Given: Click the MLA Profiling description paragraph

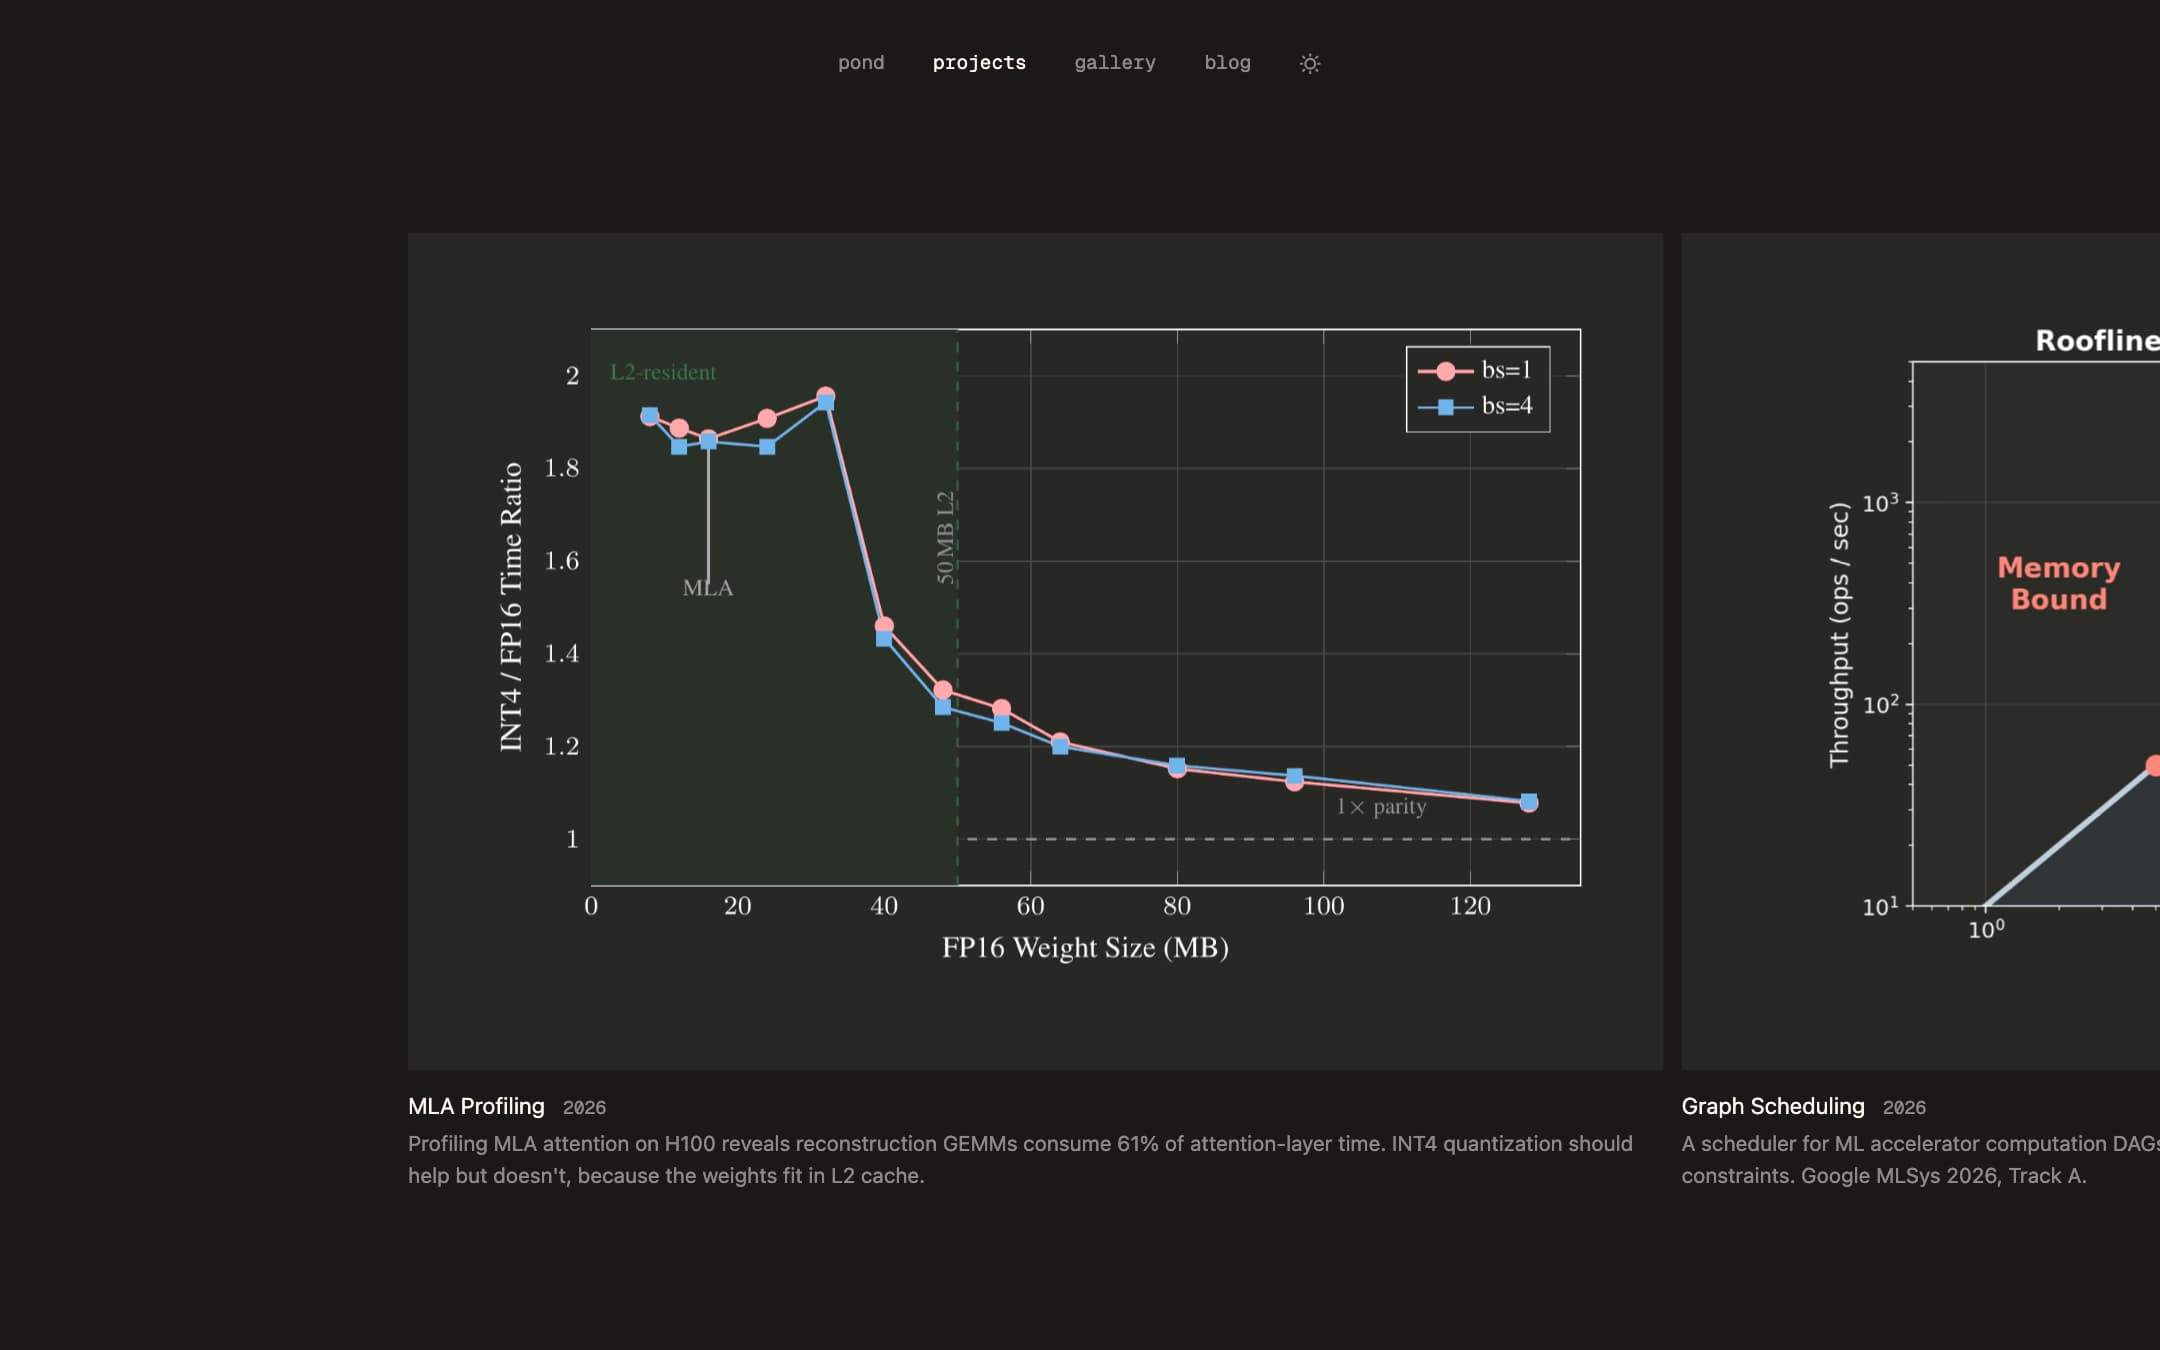Looking at the screenshot, I should click(x=1020, y=1159).
